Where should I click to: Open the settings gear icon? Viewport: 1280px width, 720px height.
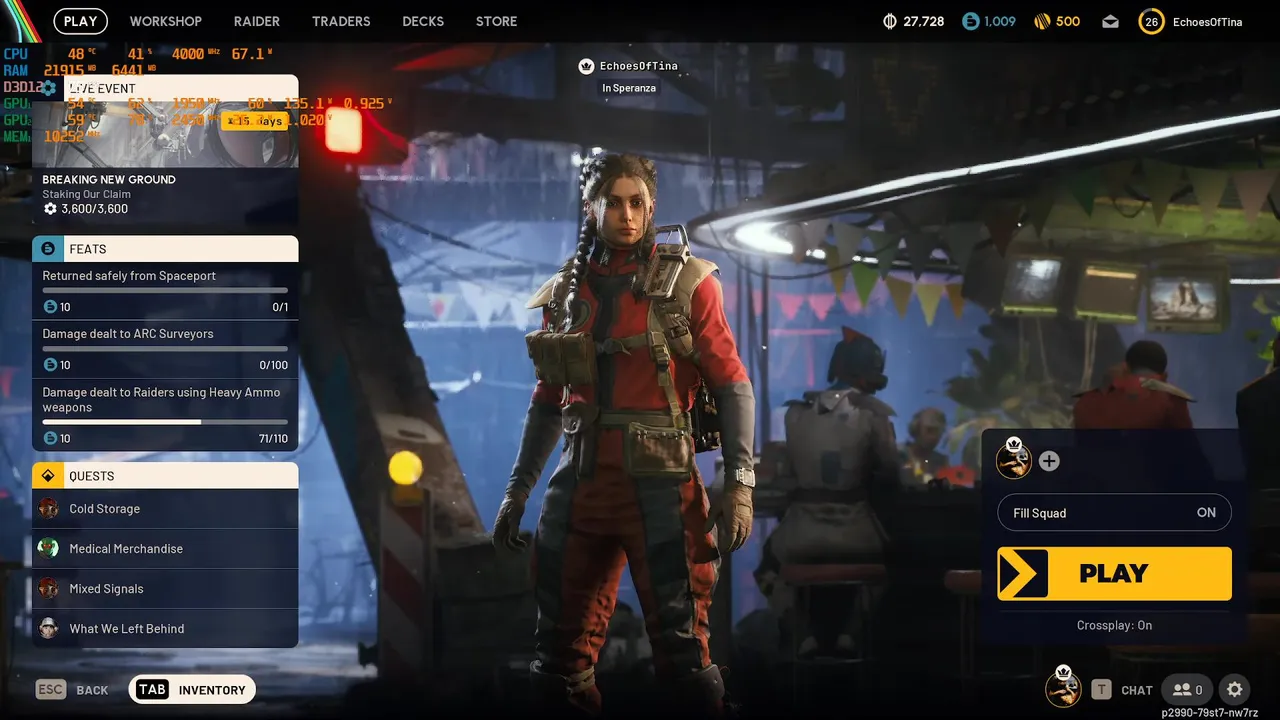pyautogui.click(x=1235, y=689)
